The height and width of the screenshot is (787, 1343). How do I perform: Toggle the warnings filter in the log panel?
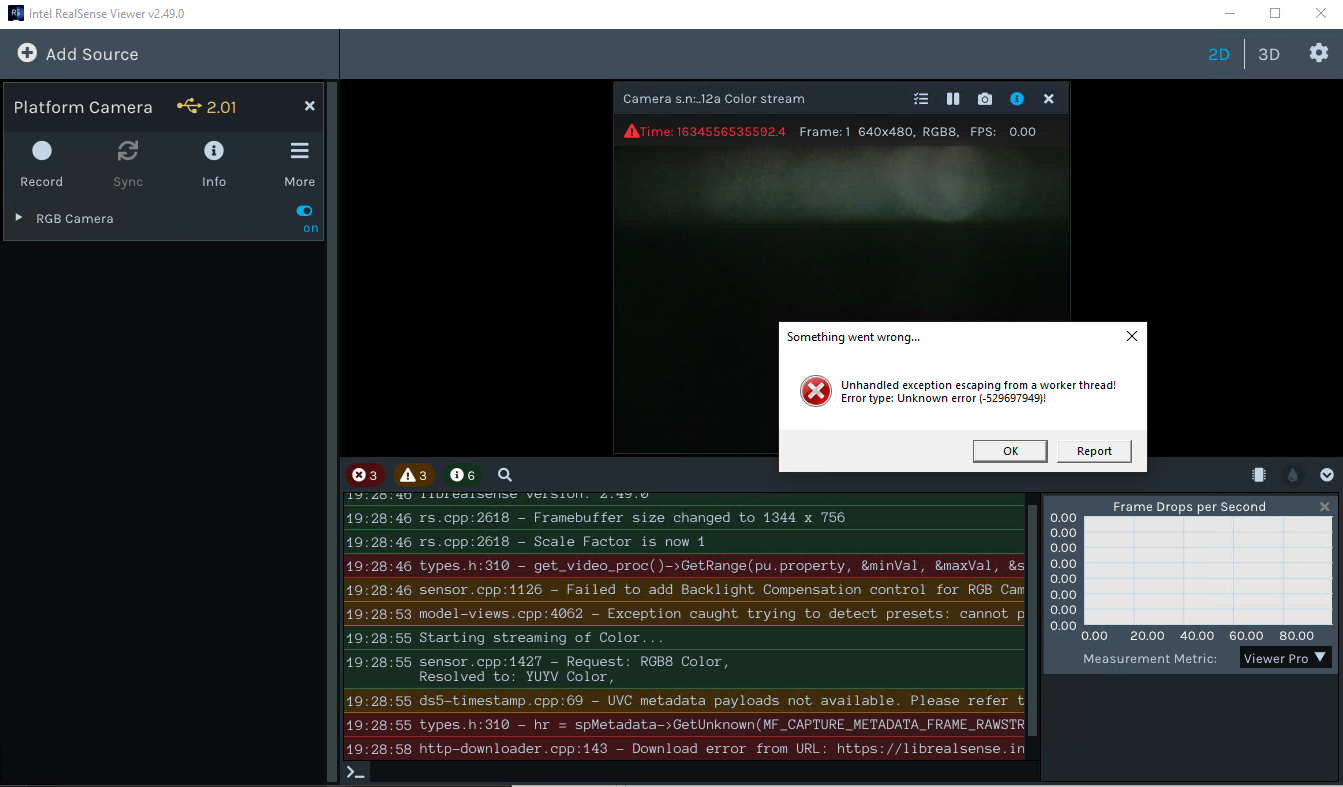tap(413, 475)
